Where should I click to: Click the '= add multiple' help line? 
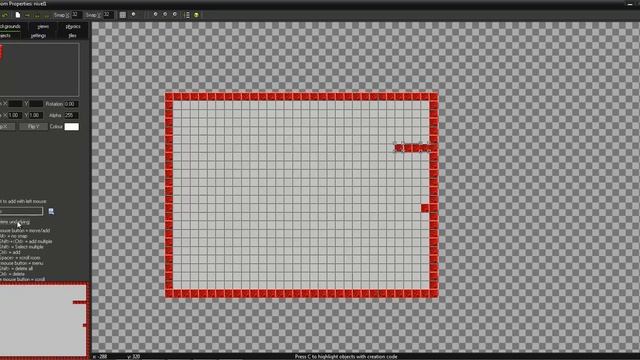pyautogui.click(x=26, y=241)
